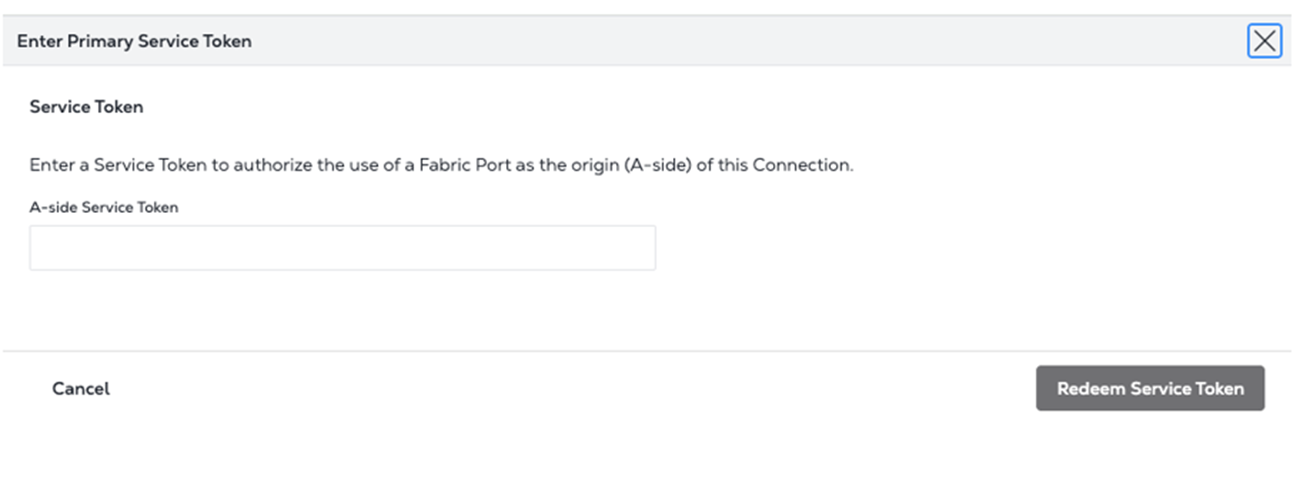Screen dimensions: 1300x479
Task: Click the bold "Service Token" heading
Action: point(87,107)
